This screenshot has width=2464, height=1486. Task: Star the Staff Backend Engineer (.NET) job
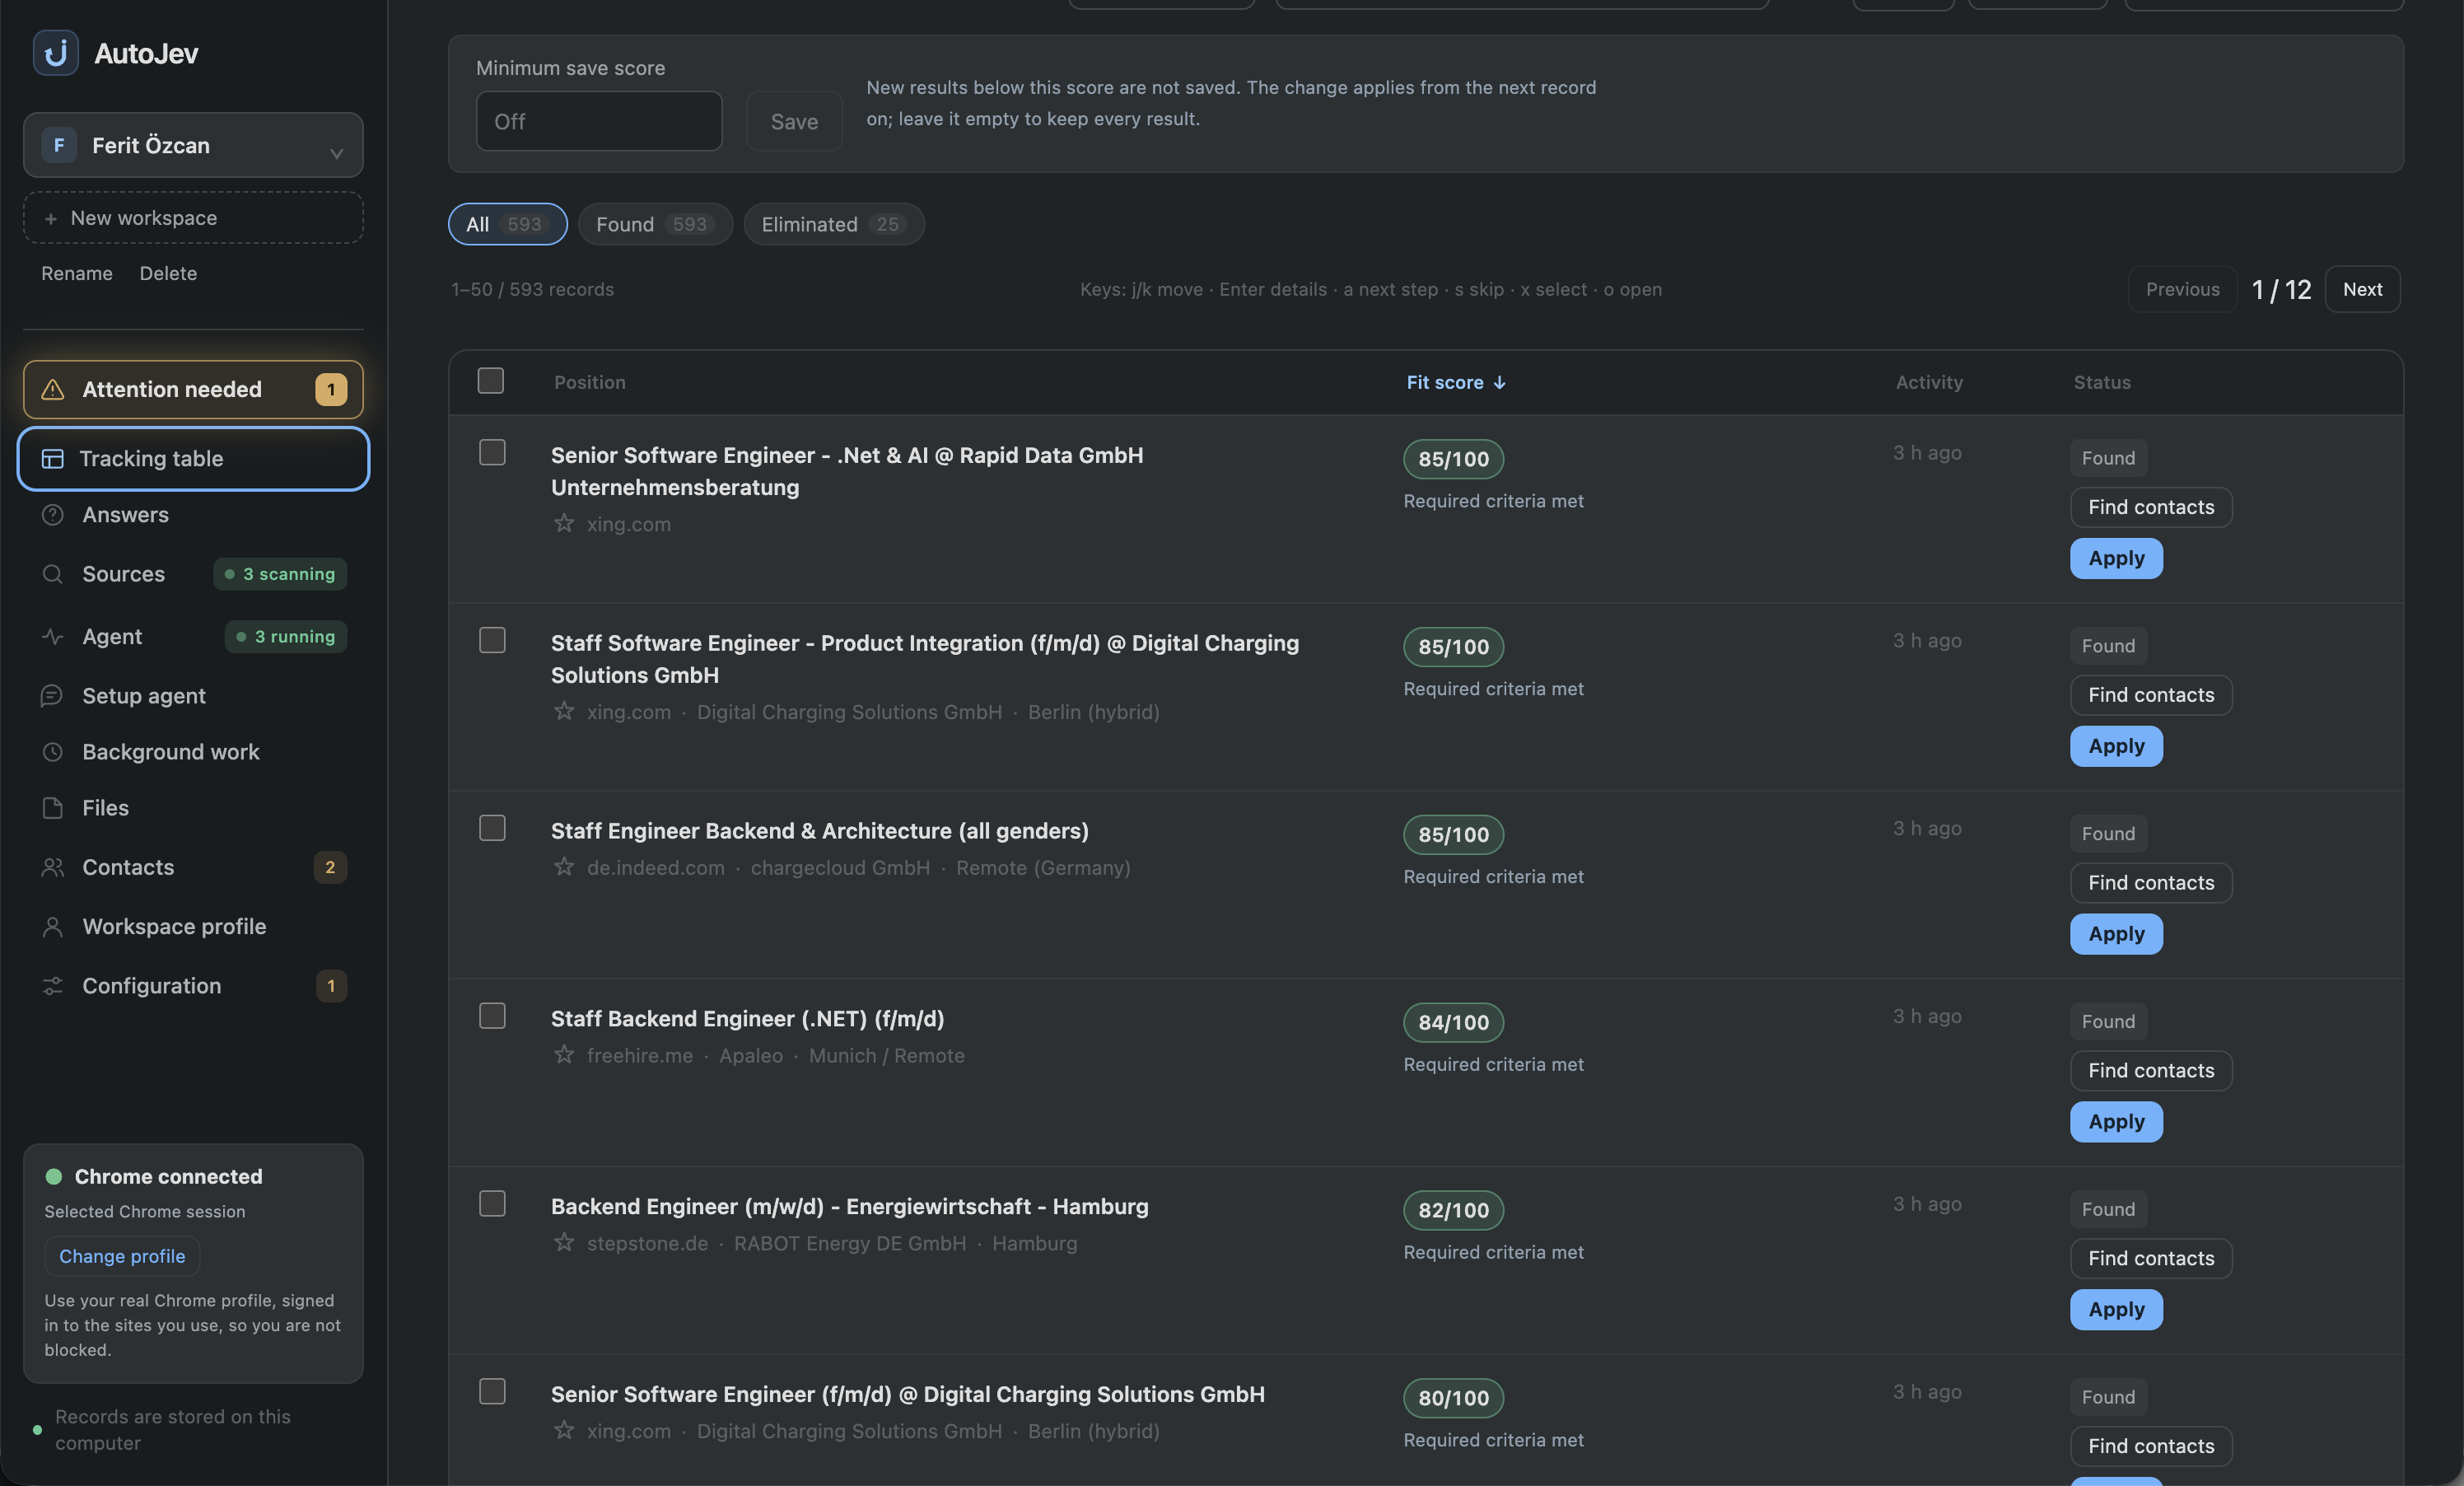(x=564, y=1054)
